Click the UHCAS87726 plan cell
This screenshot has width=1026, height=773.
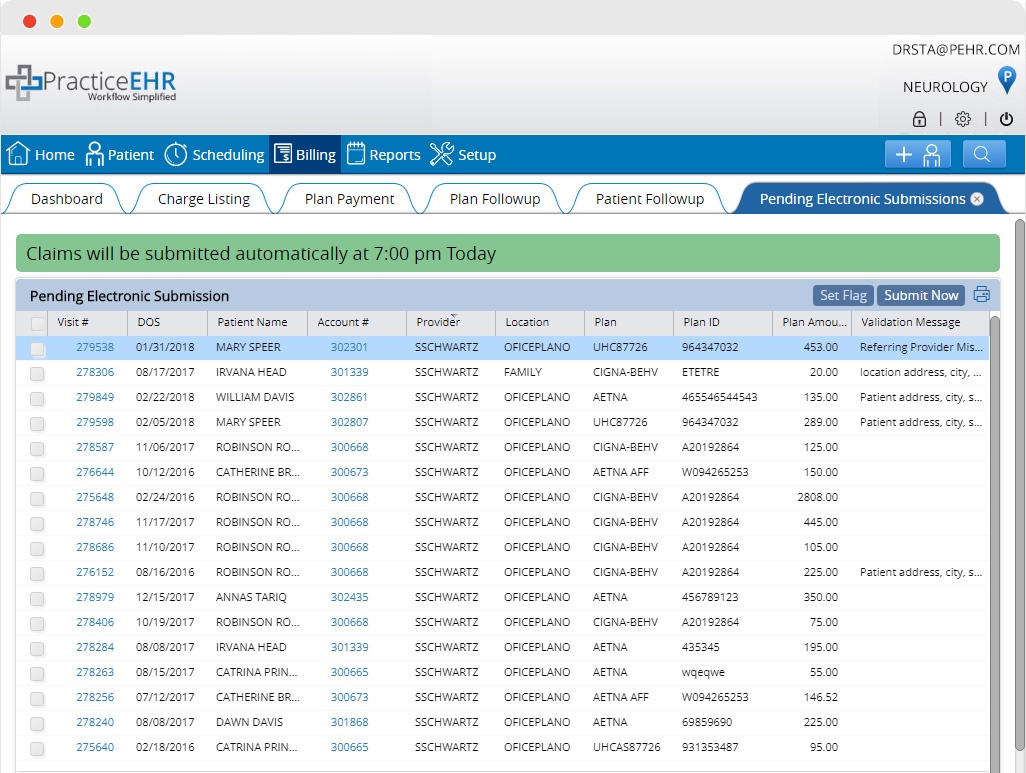(626, 747)
